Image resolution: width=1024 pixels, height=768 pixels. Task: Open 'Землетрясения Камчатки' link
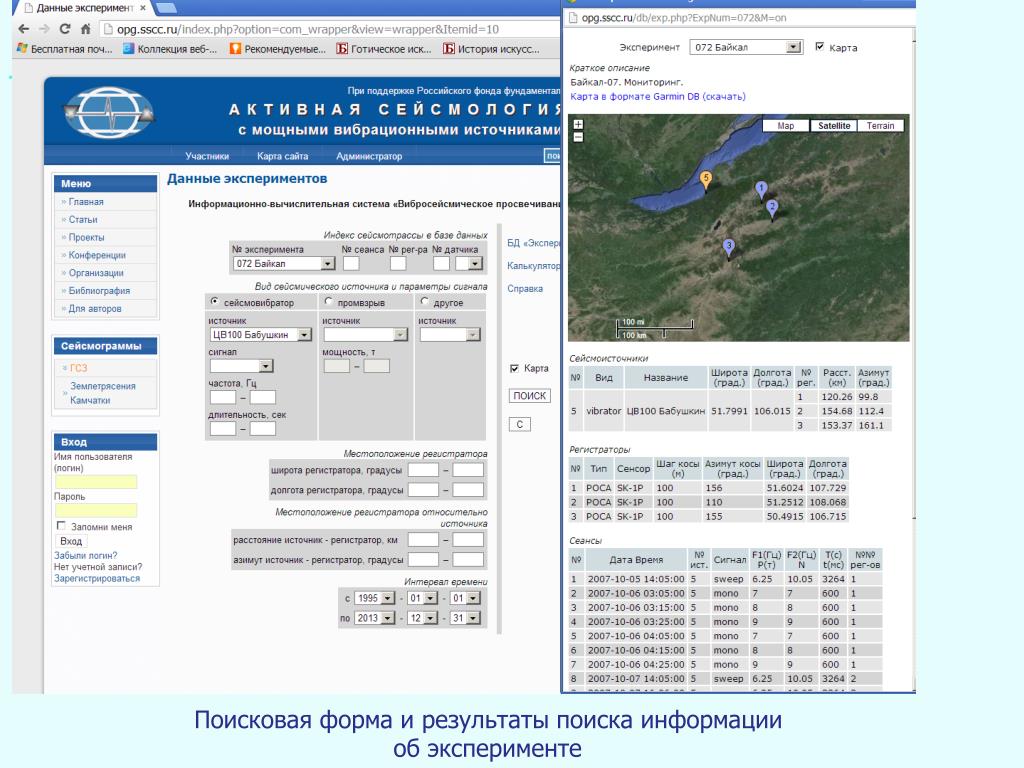pos(103,393)
